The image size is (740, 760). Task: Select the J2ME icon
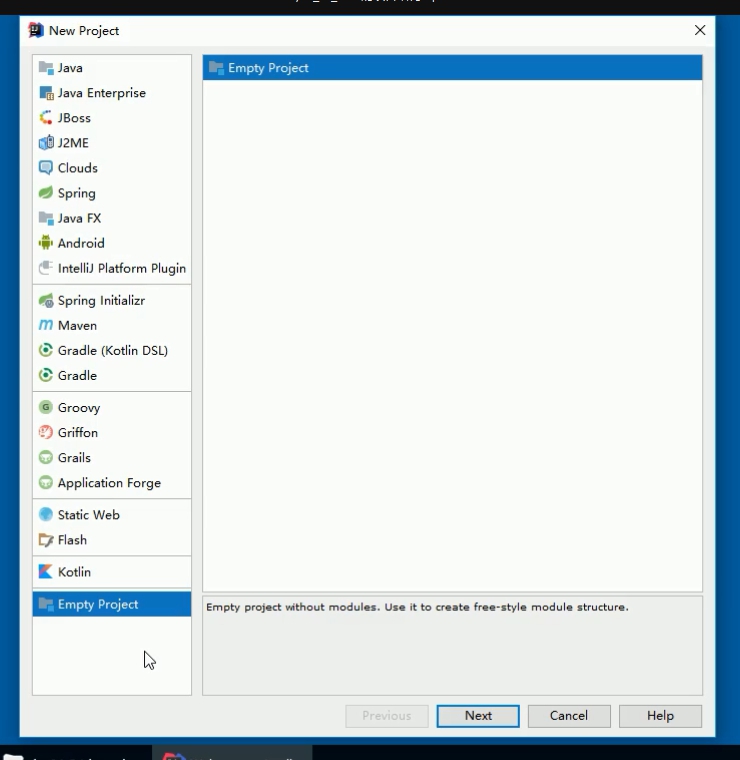(x=46, y=143)
